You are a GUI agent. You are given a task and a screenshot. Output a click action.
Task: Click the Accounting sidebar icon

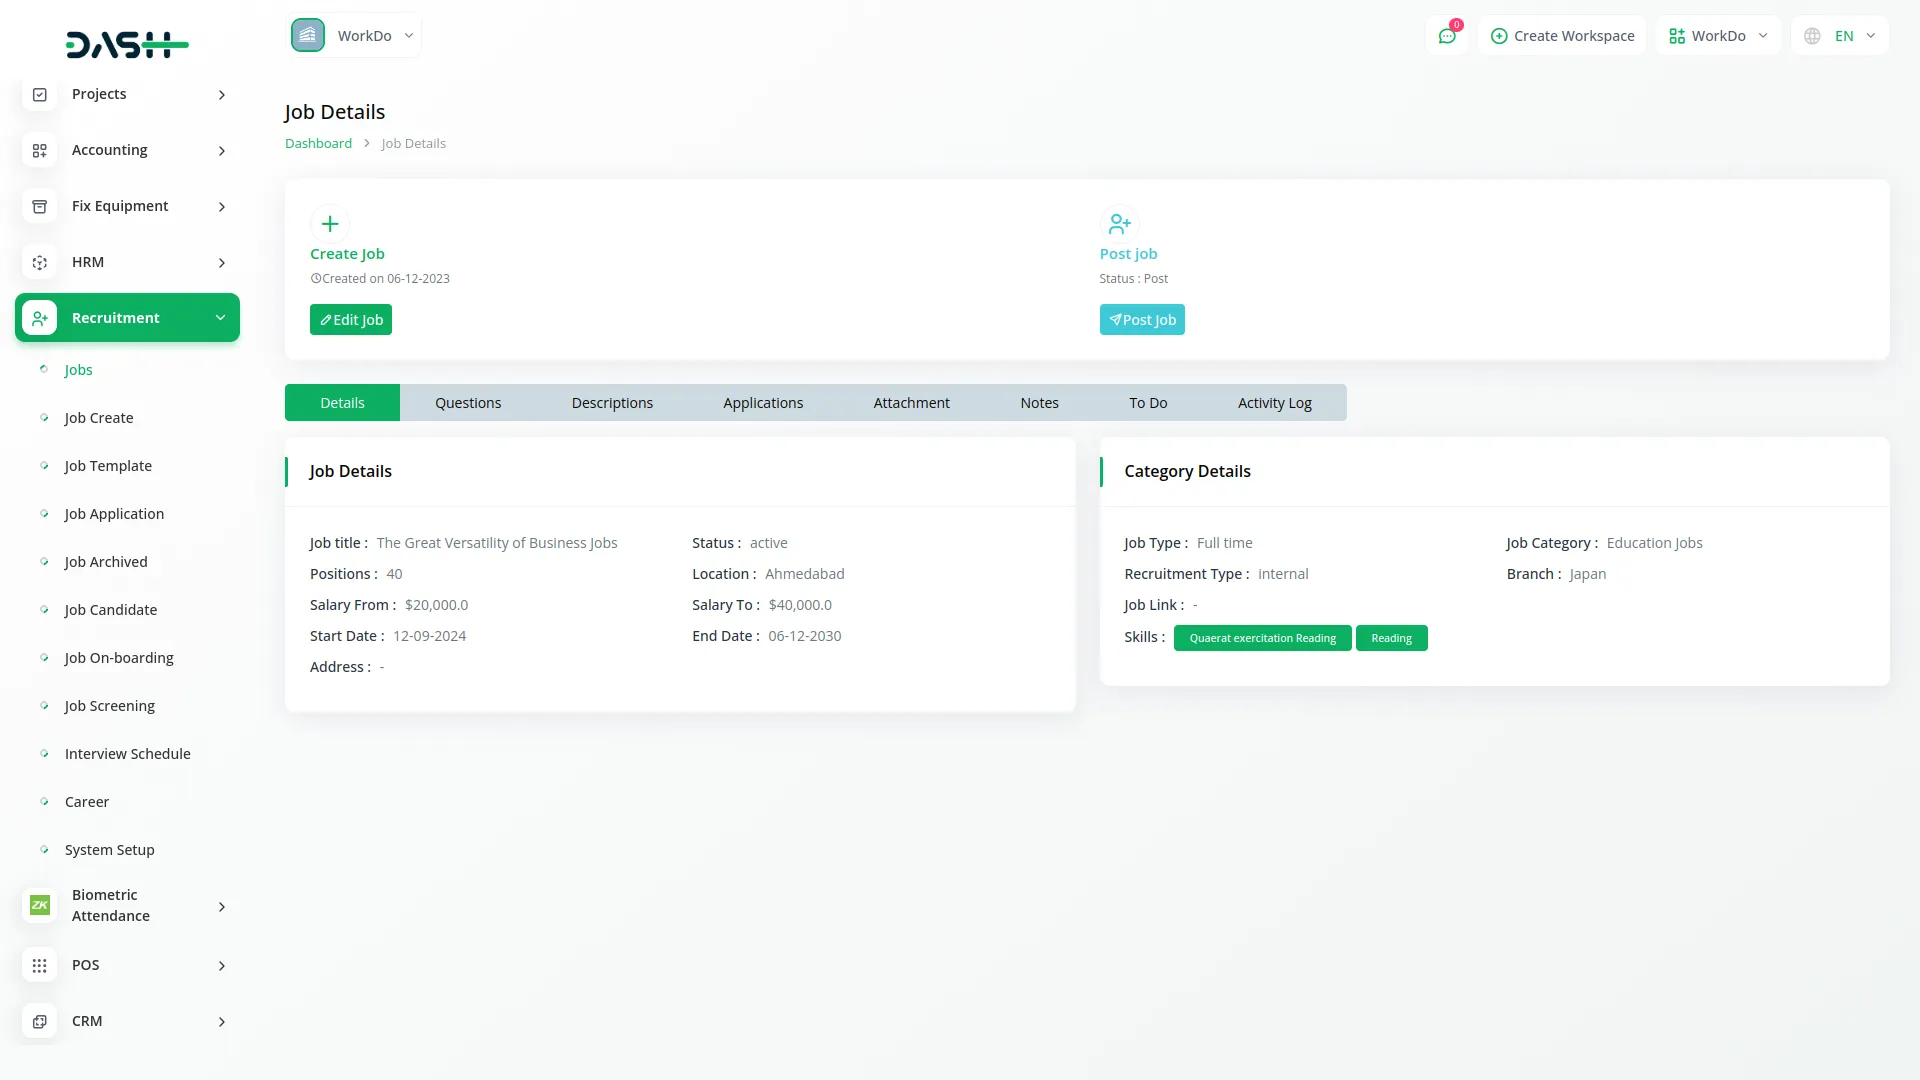(40, 150)
